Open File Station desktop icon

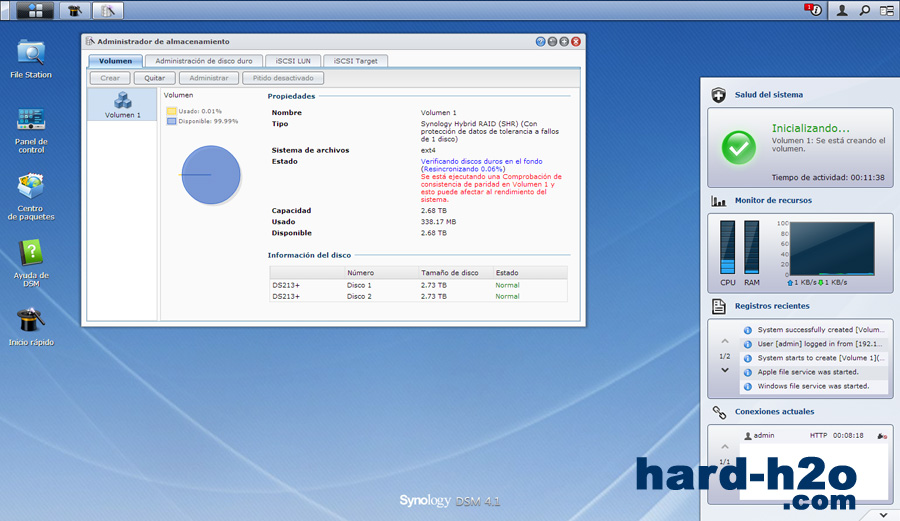click(31, 59)
